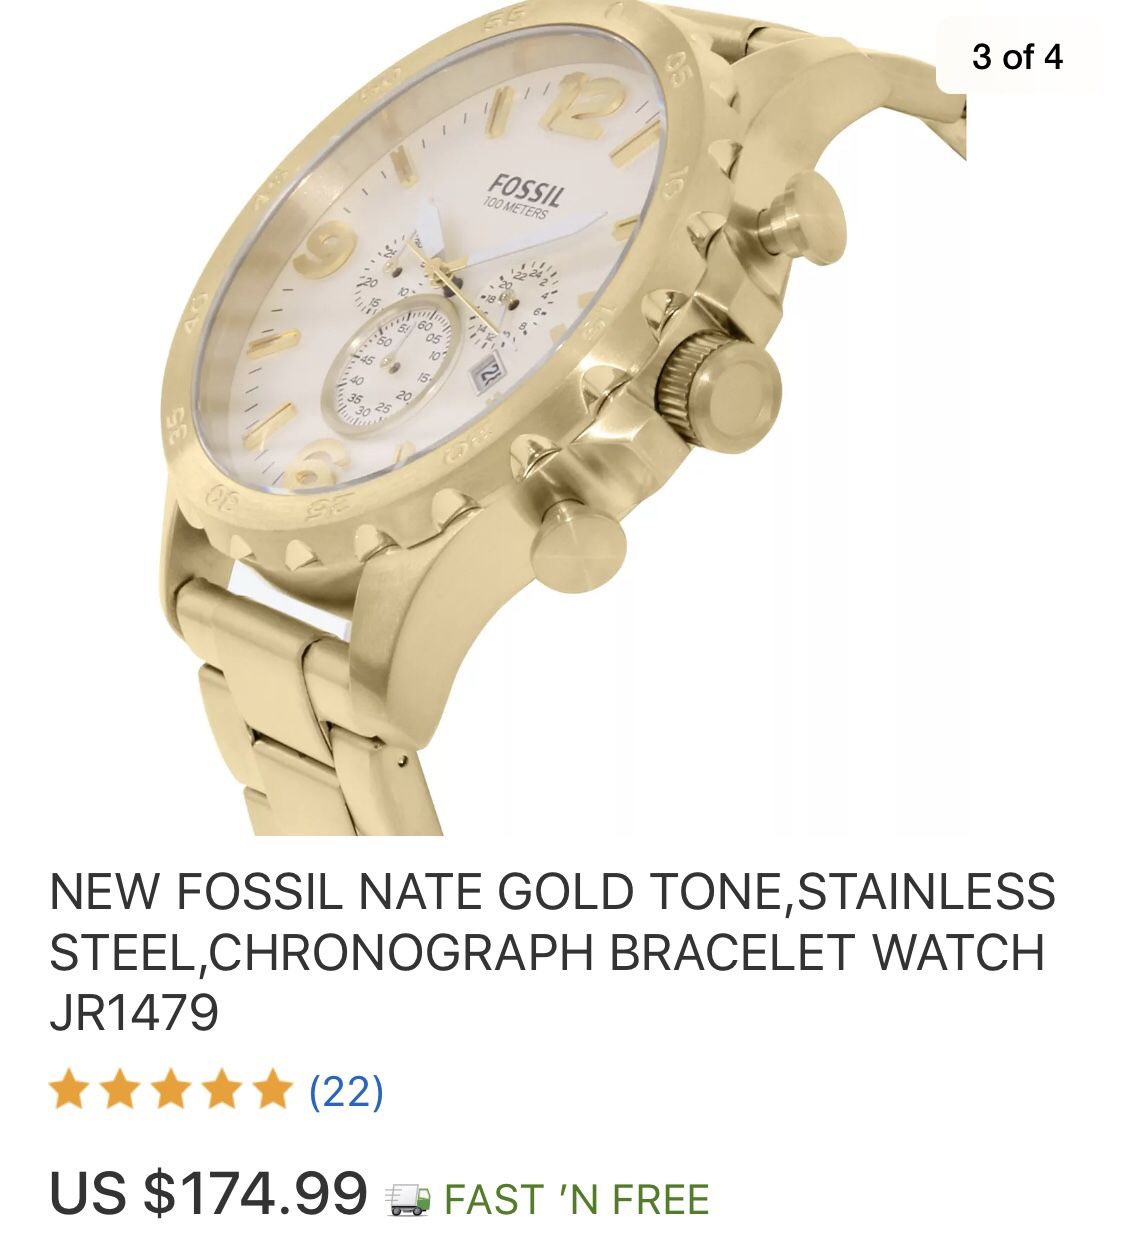Click the fifth orange rating star

click(x=272, y=1090)
